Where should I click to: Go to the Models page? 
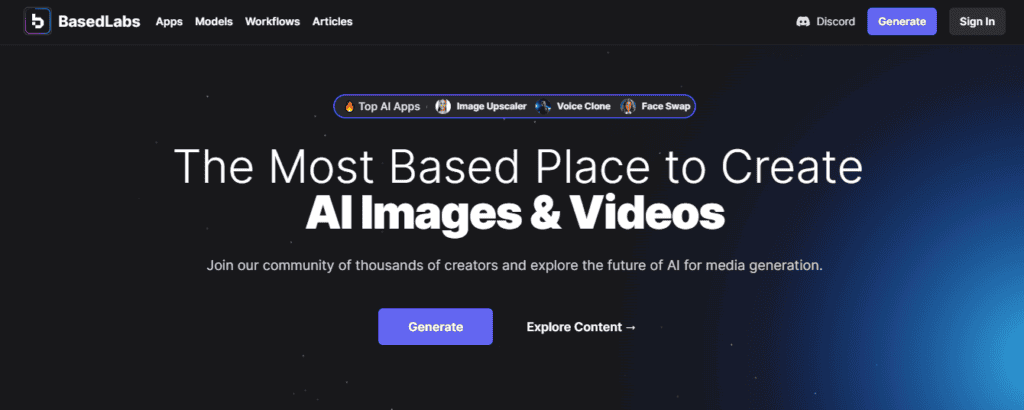(214, 21)
